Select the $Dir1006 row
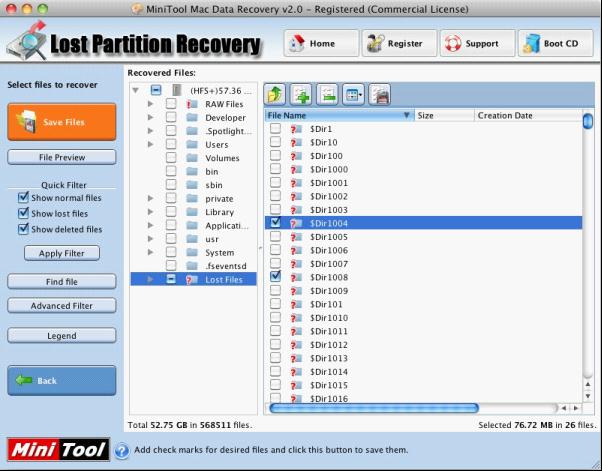The width and height of the screenshot is (602, 471). tap(423, 250)
